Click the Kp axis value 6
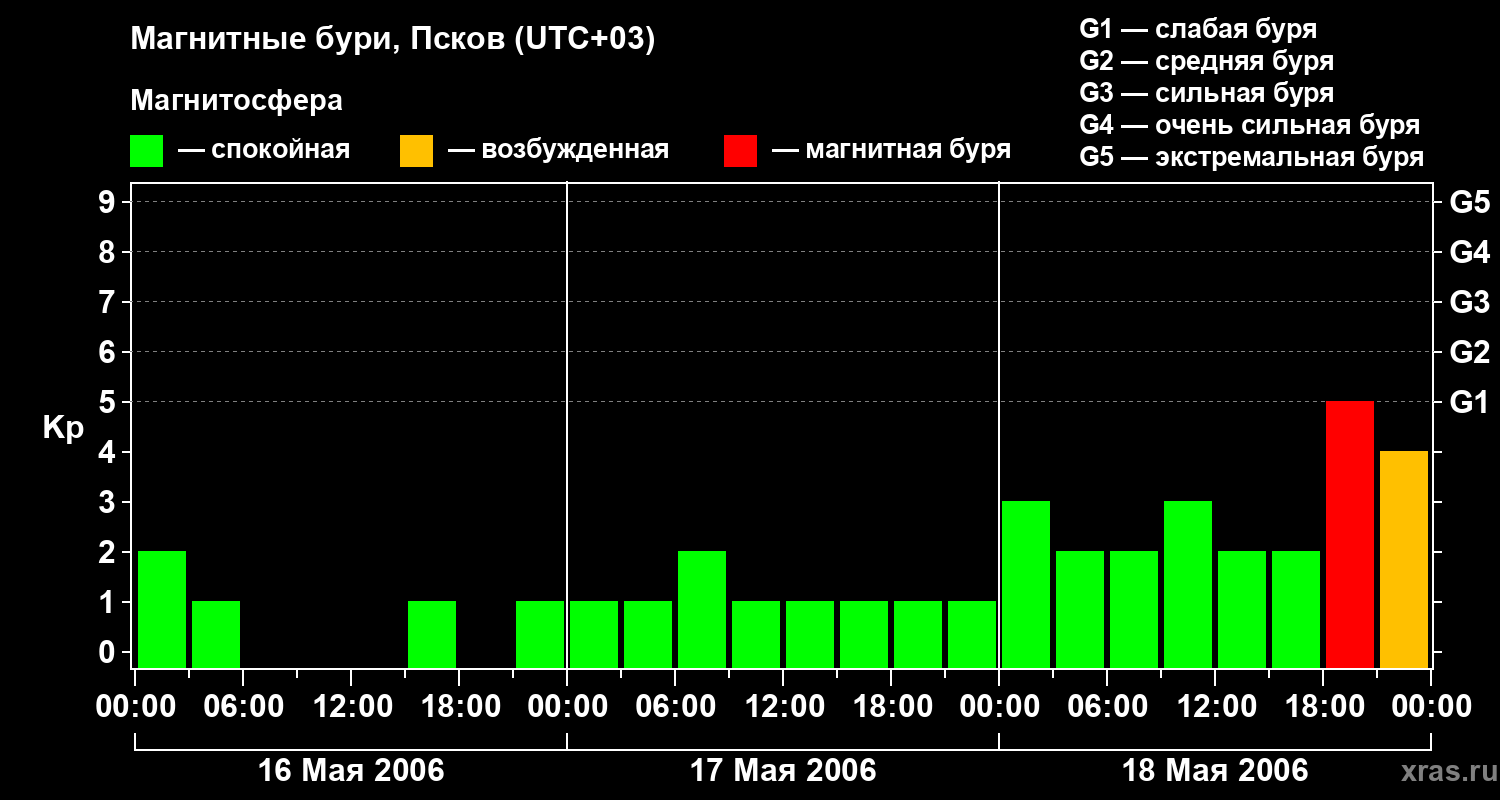The height and width of the screenshot is (800, 1500). (x=109, y=352)
